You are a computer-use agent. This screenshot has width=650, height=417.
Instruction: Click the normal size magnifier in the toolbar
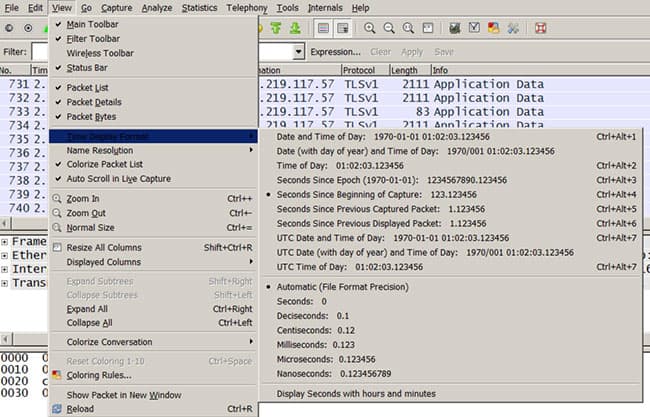coord(408,28)
